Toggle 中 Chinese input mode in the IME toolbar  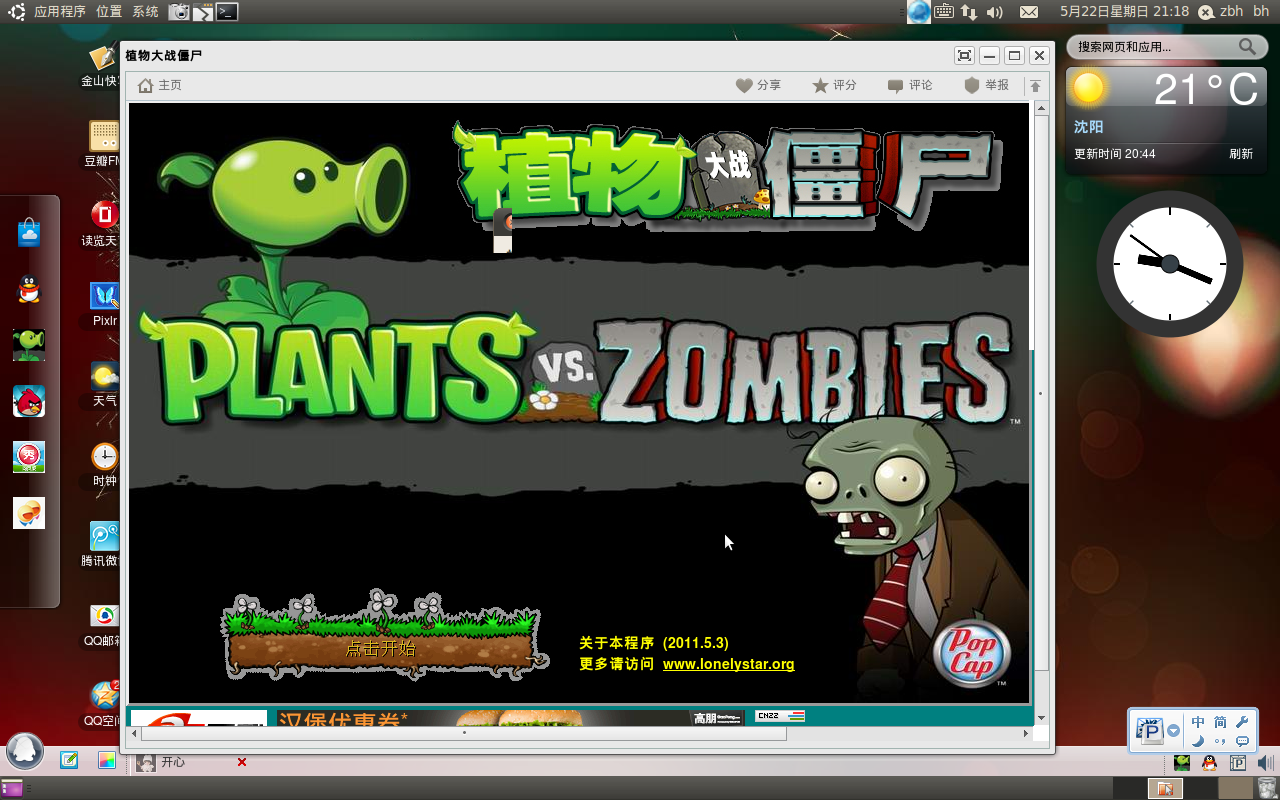[1198, 722]
